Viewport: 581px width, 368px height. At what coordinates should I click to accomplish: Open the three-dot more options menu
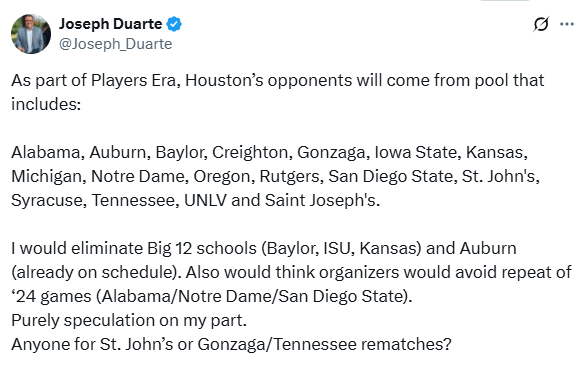[567, 24]
